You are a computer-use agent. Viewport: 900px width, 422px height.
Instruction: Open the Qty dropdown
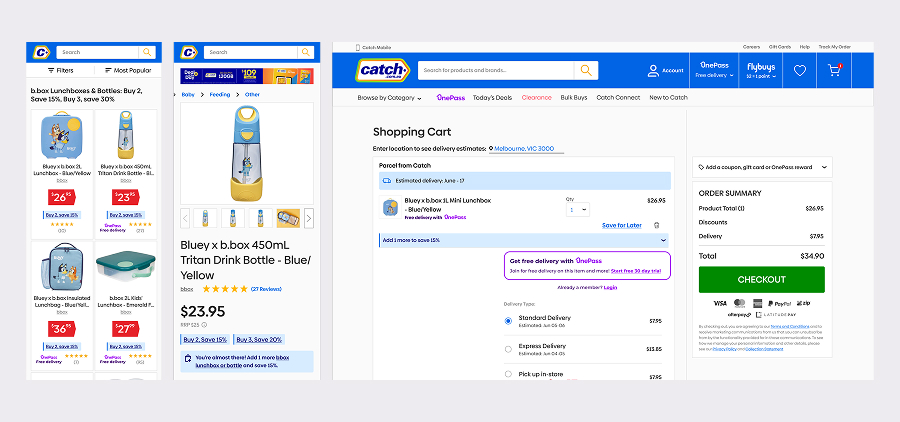coord(577,210)
